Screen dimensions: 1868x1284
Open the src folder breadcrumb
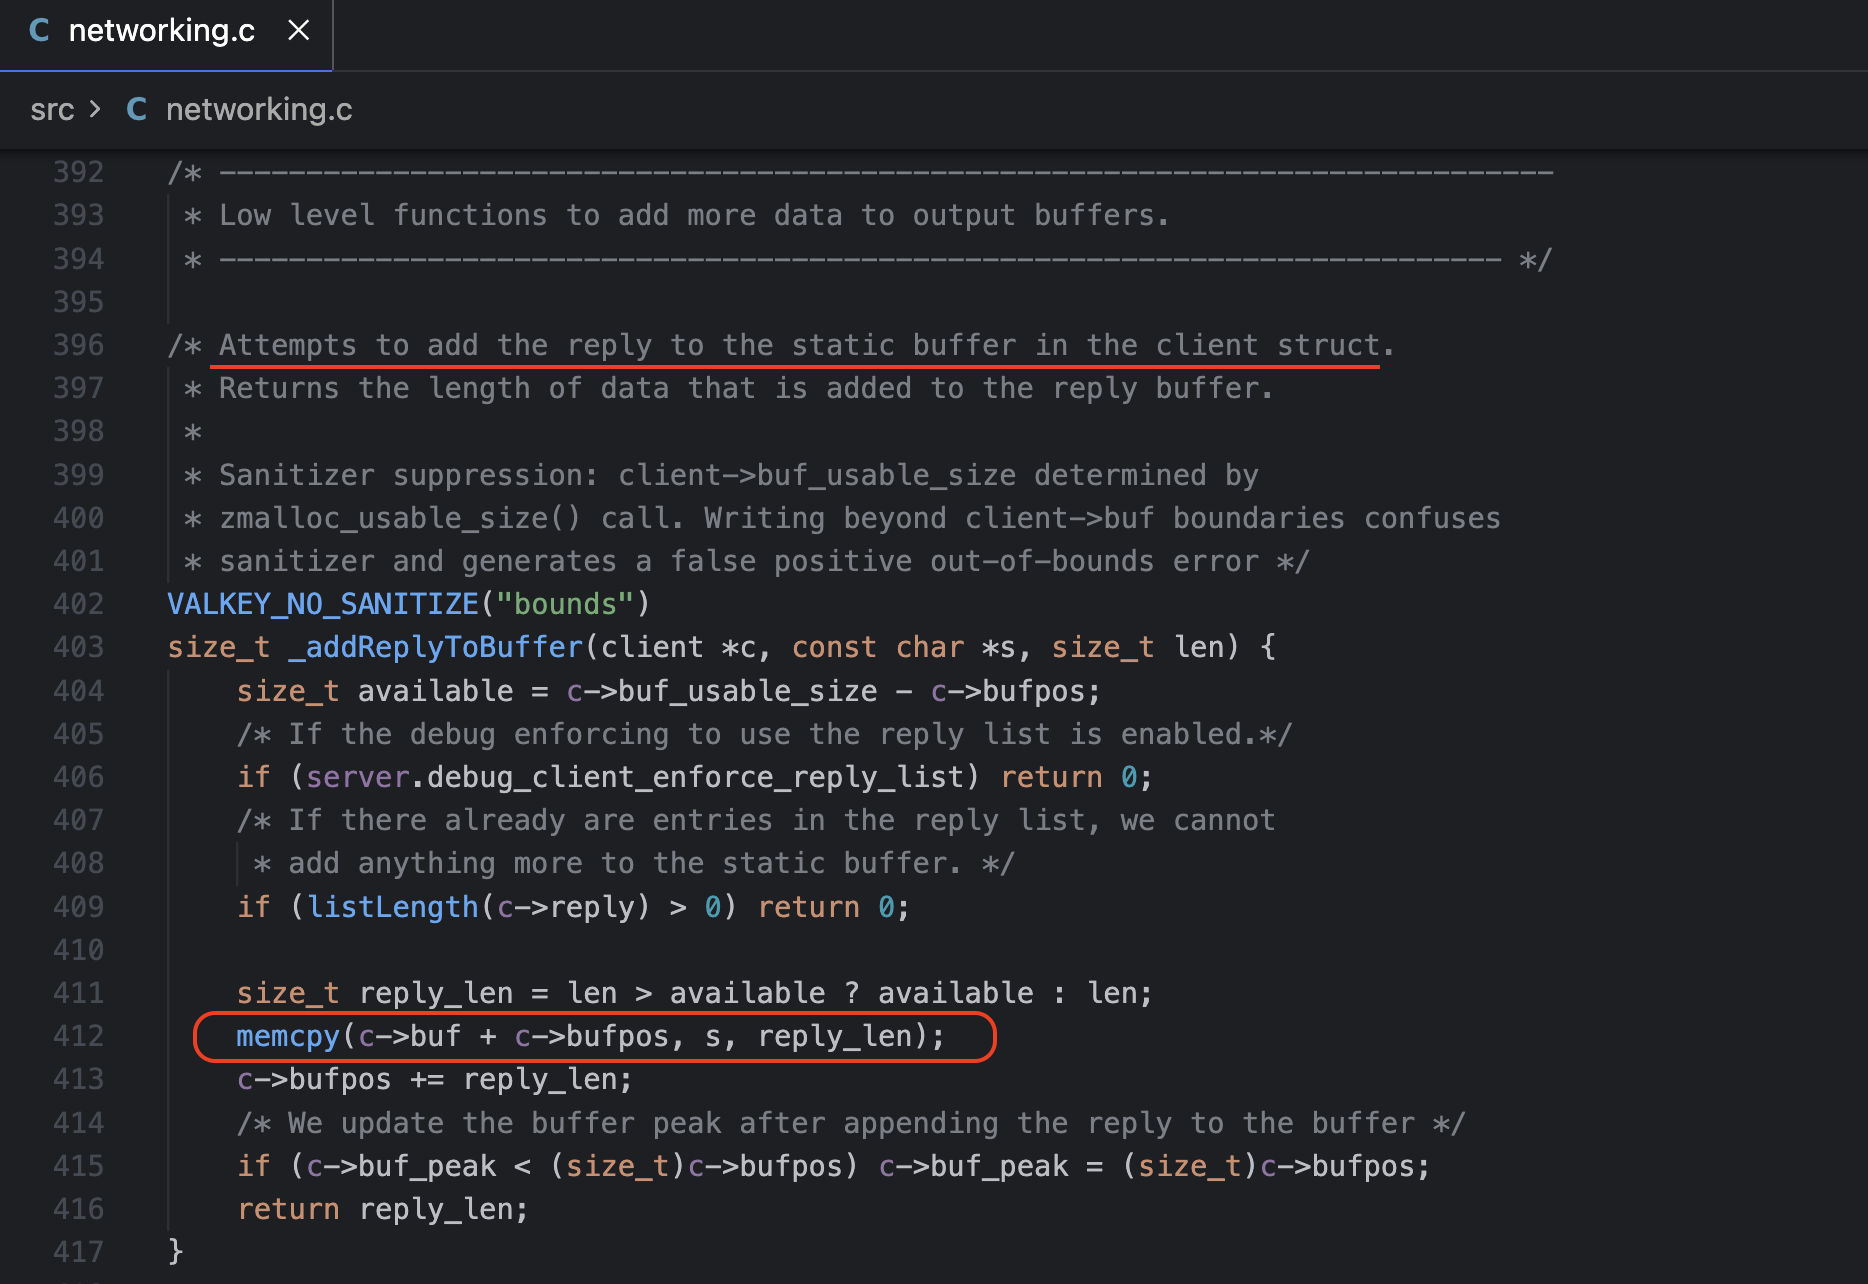coord(52,109)
